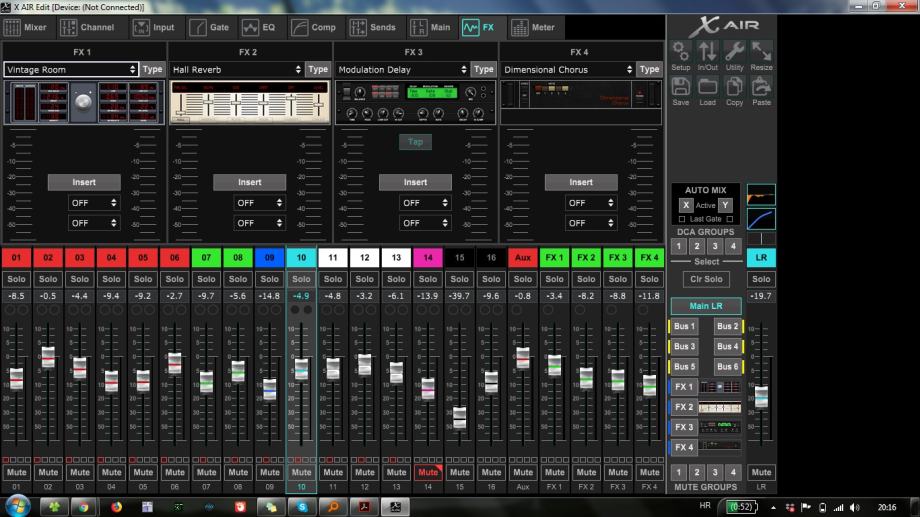
Task: Toggle Solo on channel 10
Action: point(301,279)
